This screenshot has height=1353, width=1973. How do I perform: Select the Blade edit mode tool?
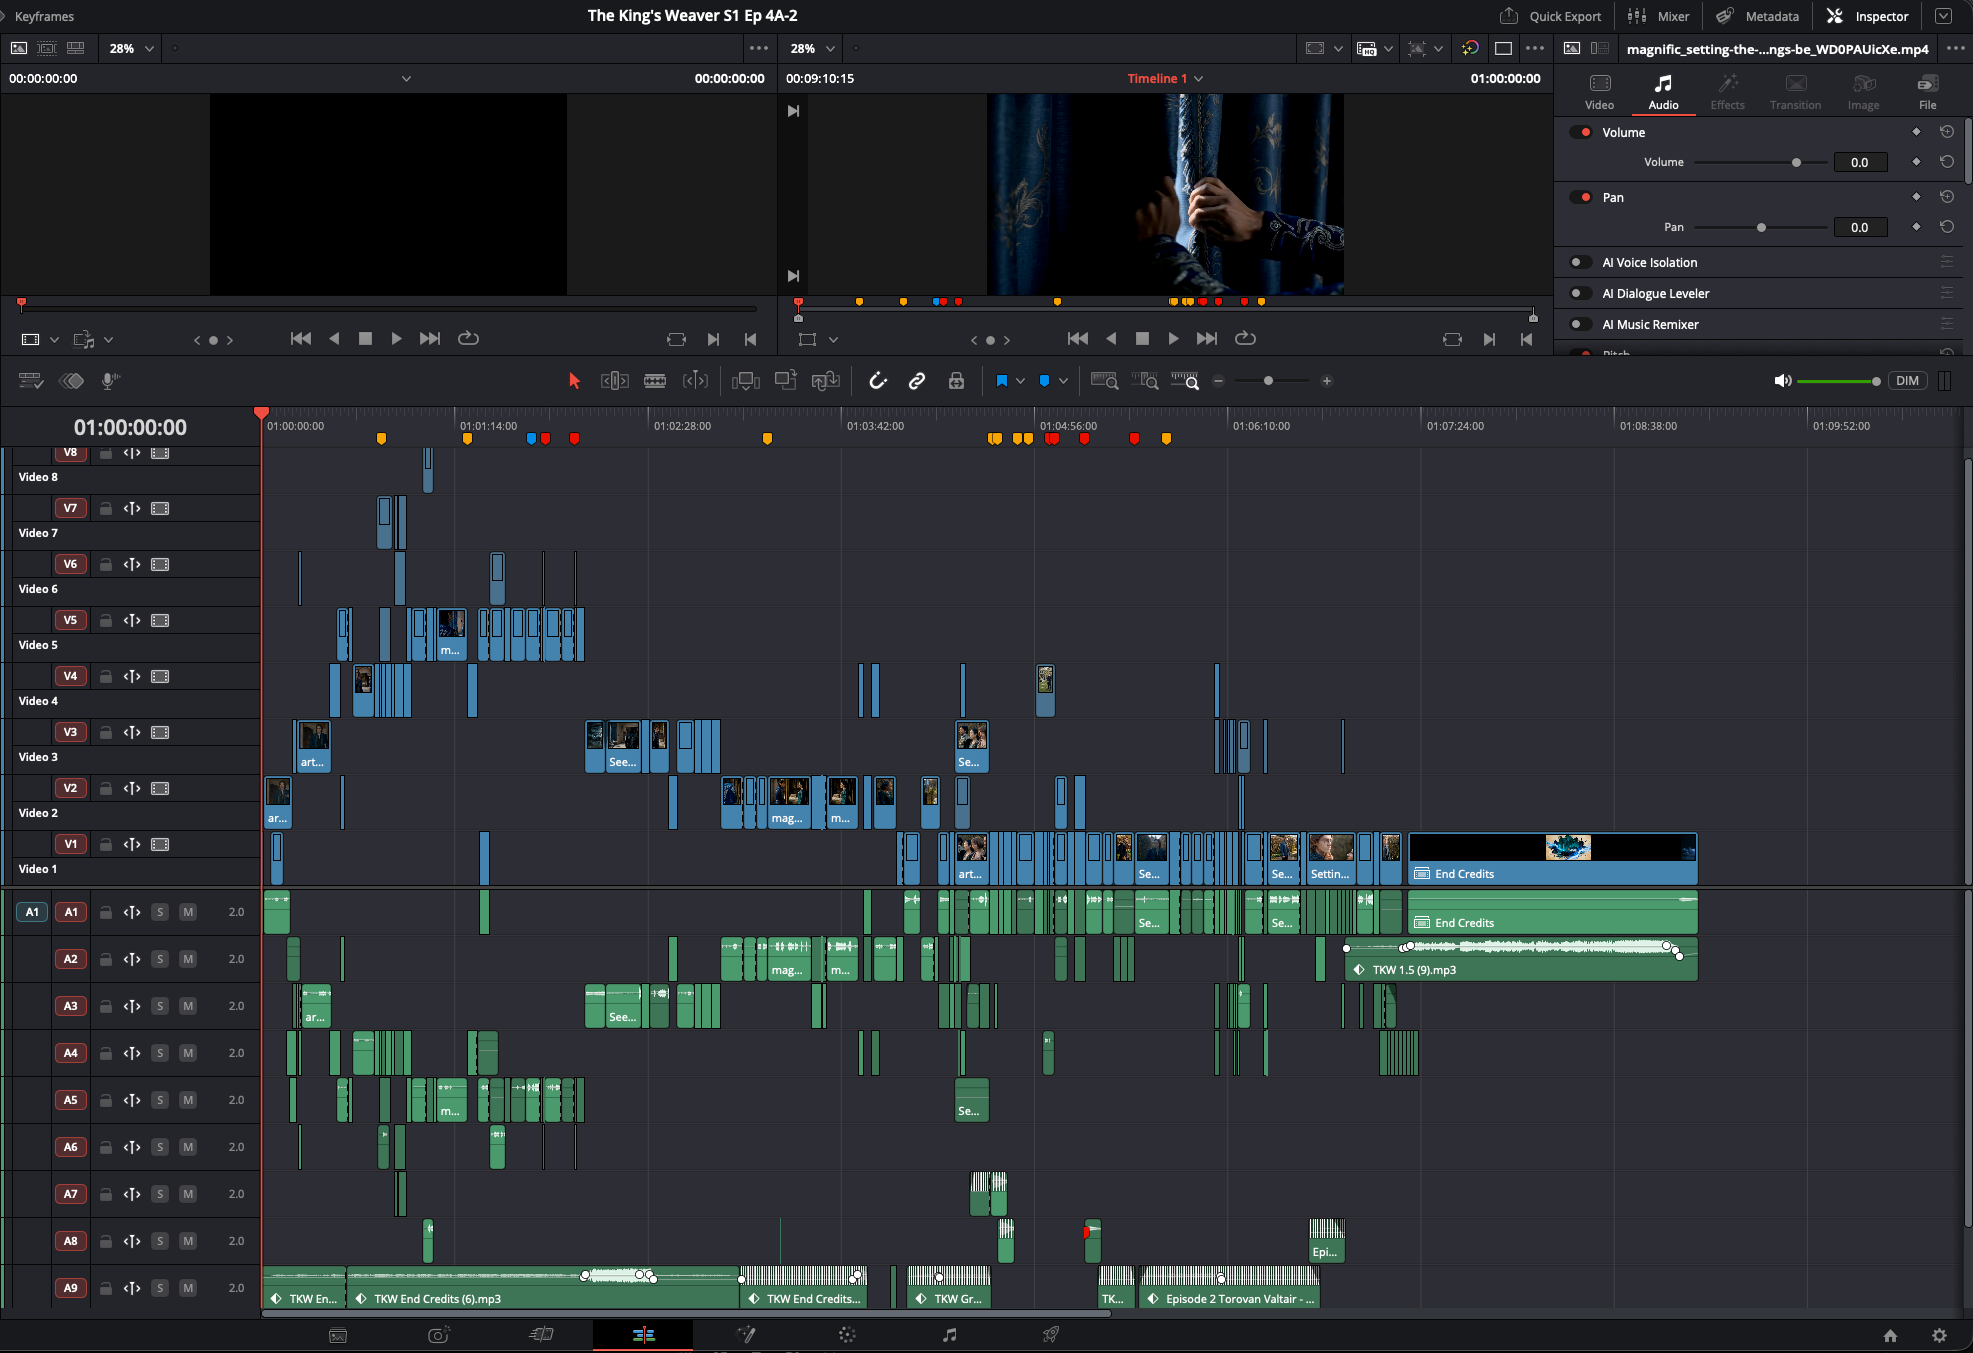point(655,381)
